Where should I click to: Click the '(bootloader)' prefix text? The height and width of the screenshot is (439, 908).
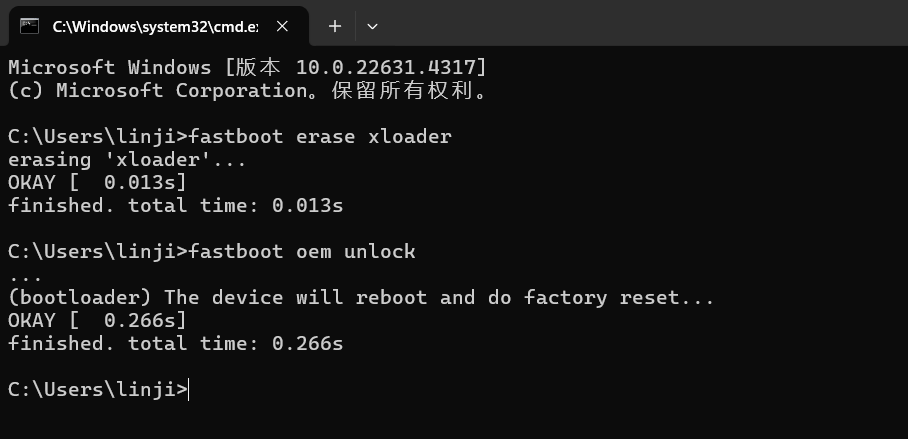click(80, 298)
